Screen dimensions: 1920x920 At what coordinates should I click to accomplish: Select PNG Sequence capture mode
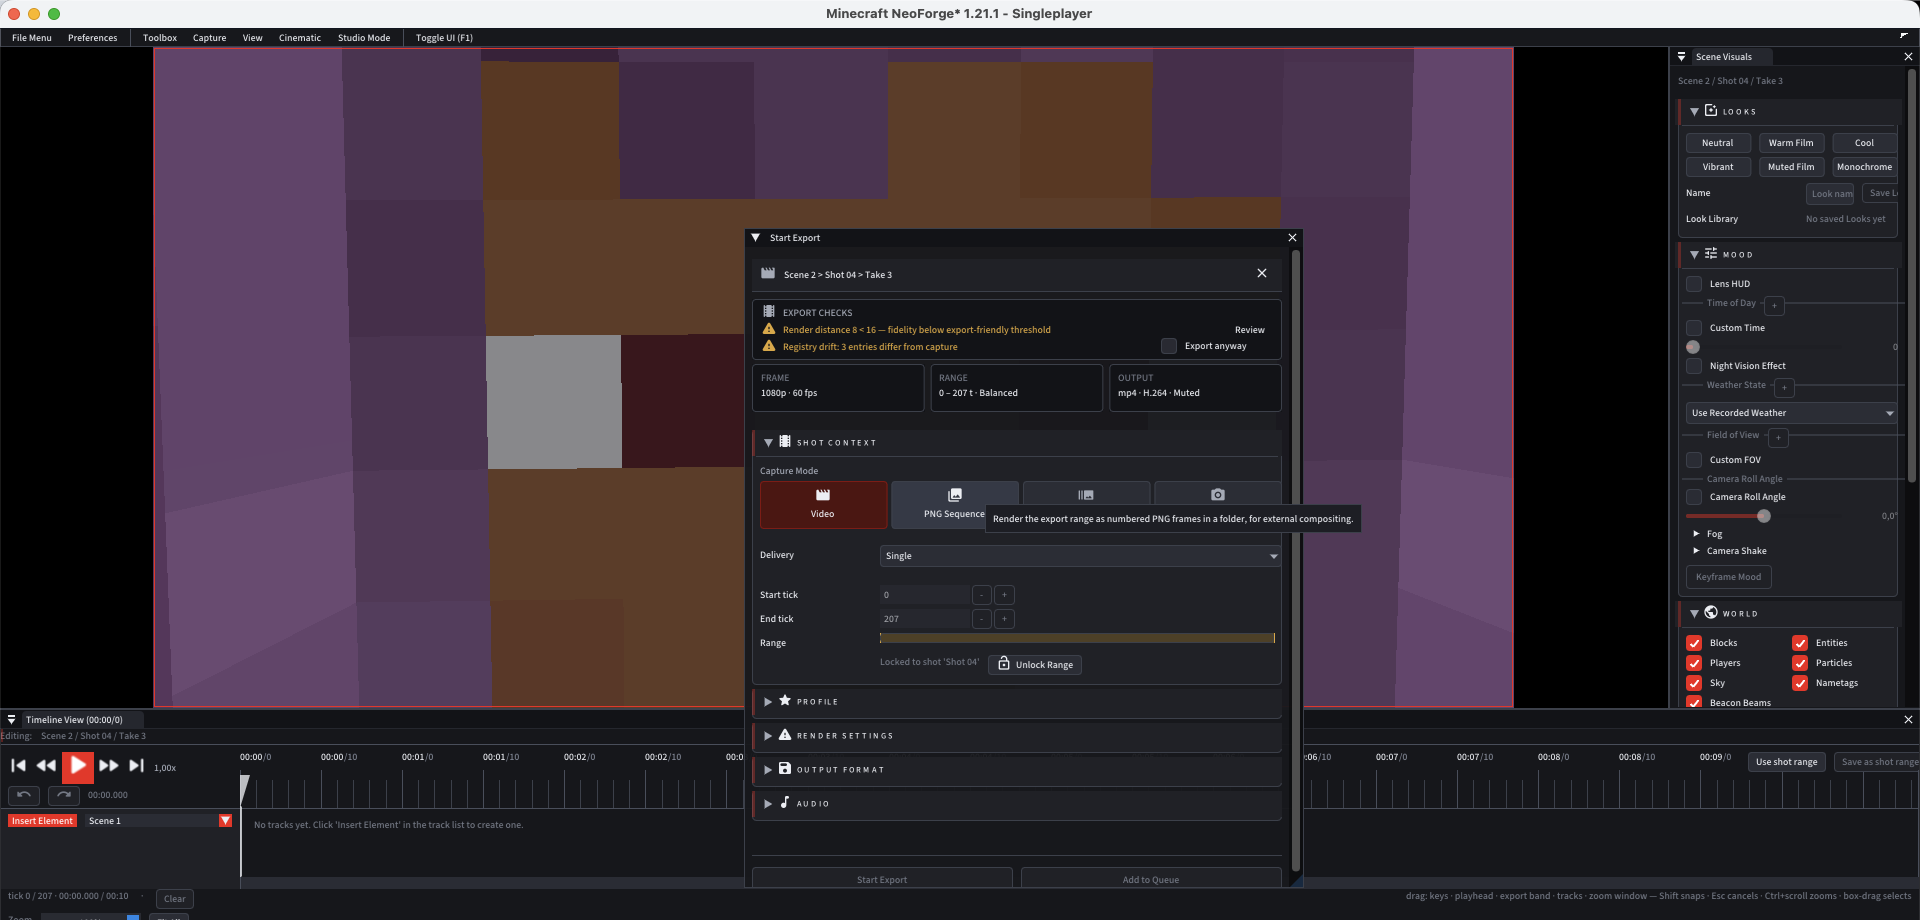click(954, 505)
